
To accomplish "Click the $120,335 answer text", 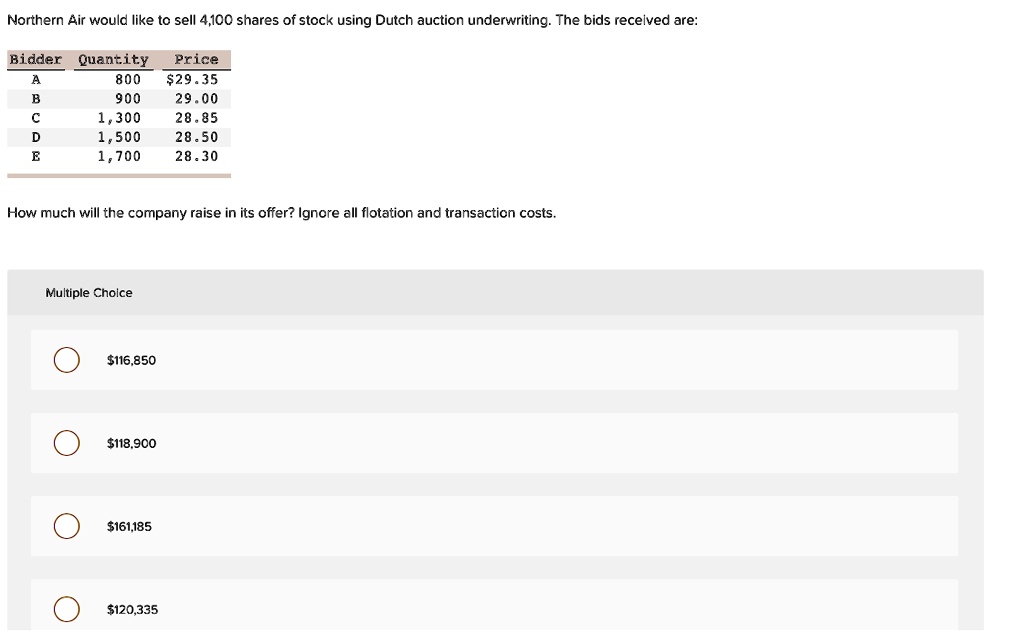I will coord(130,609).
